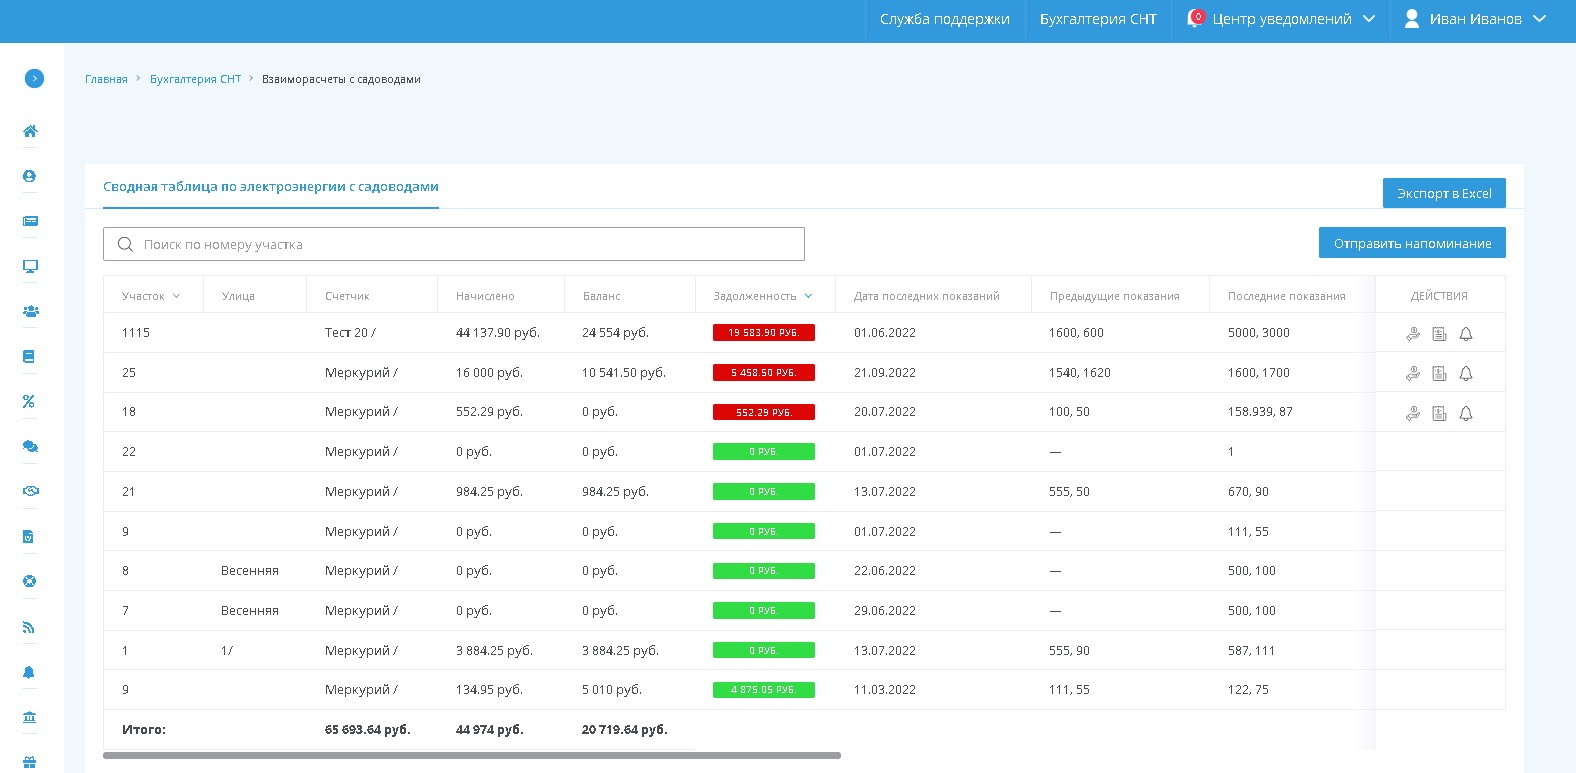Expand the sidebar with the arrow button
The height and width of the screenshot is (773, 1576).
coord(34,78)
